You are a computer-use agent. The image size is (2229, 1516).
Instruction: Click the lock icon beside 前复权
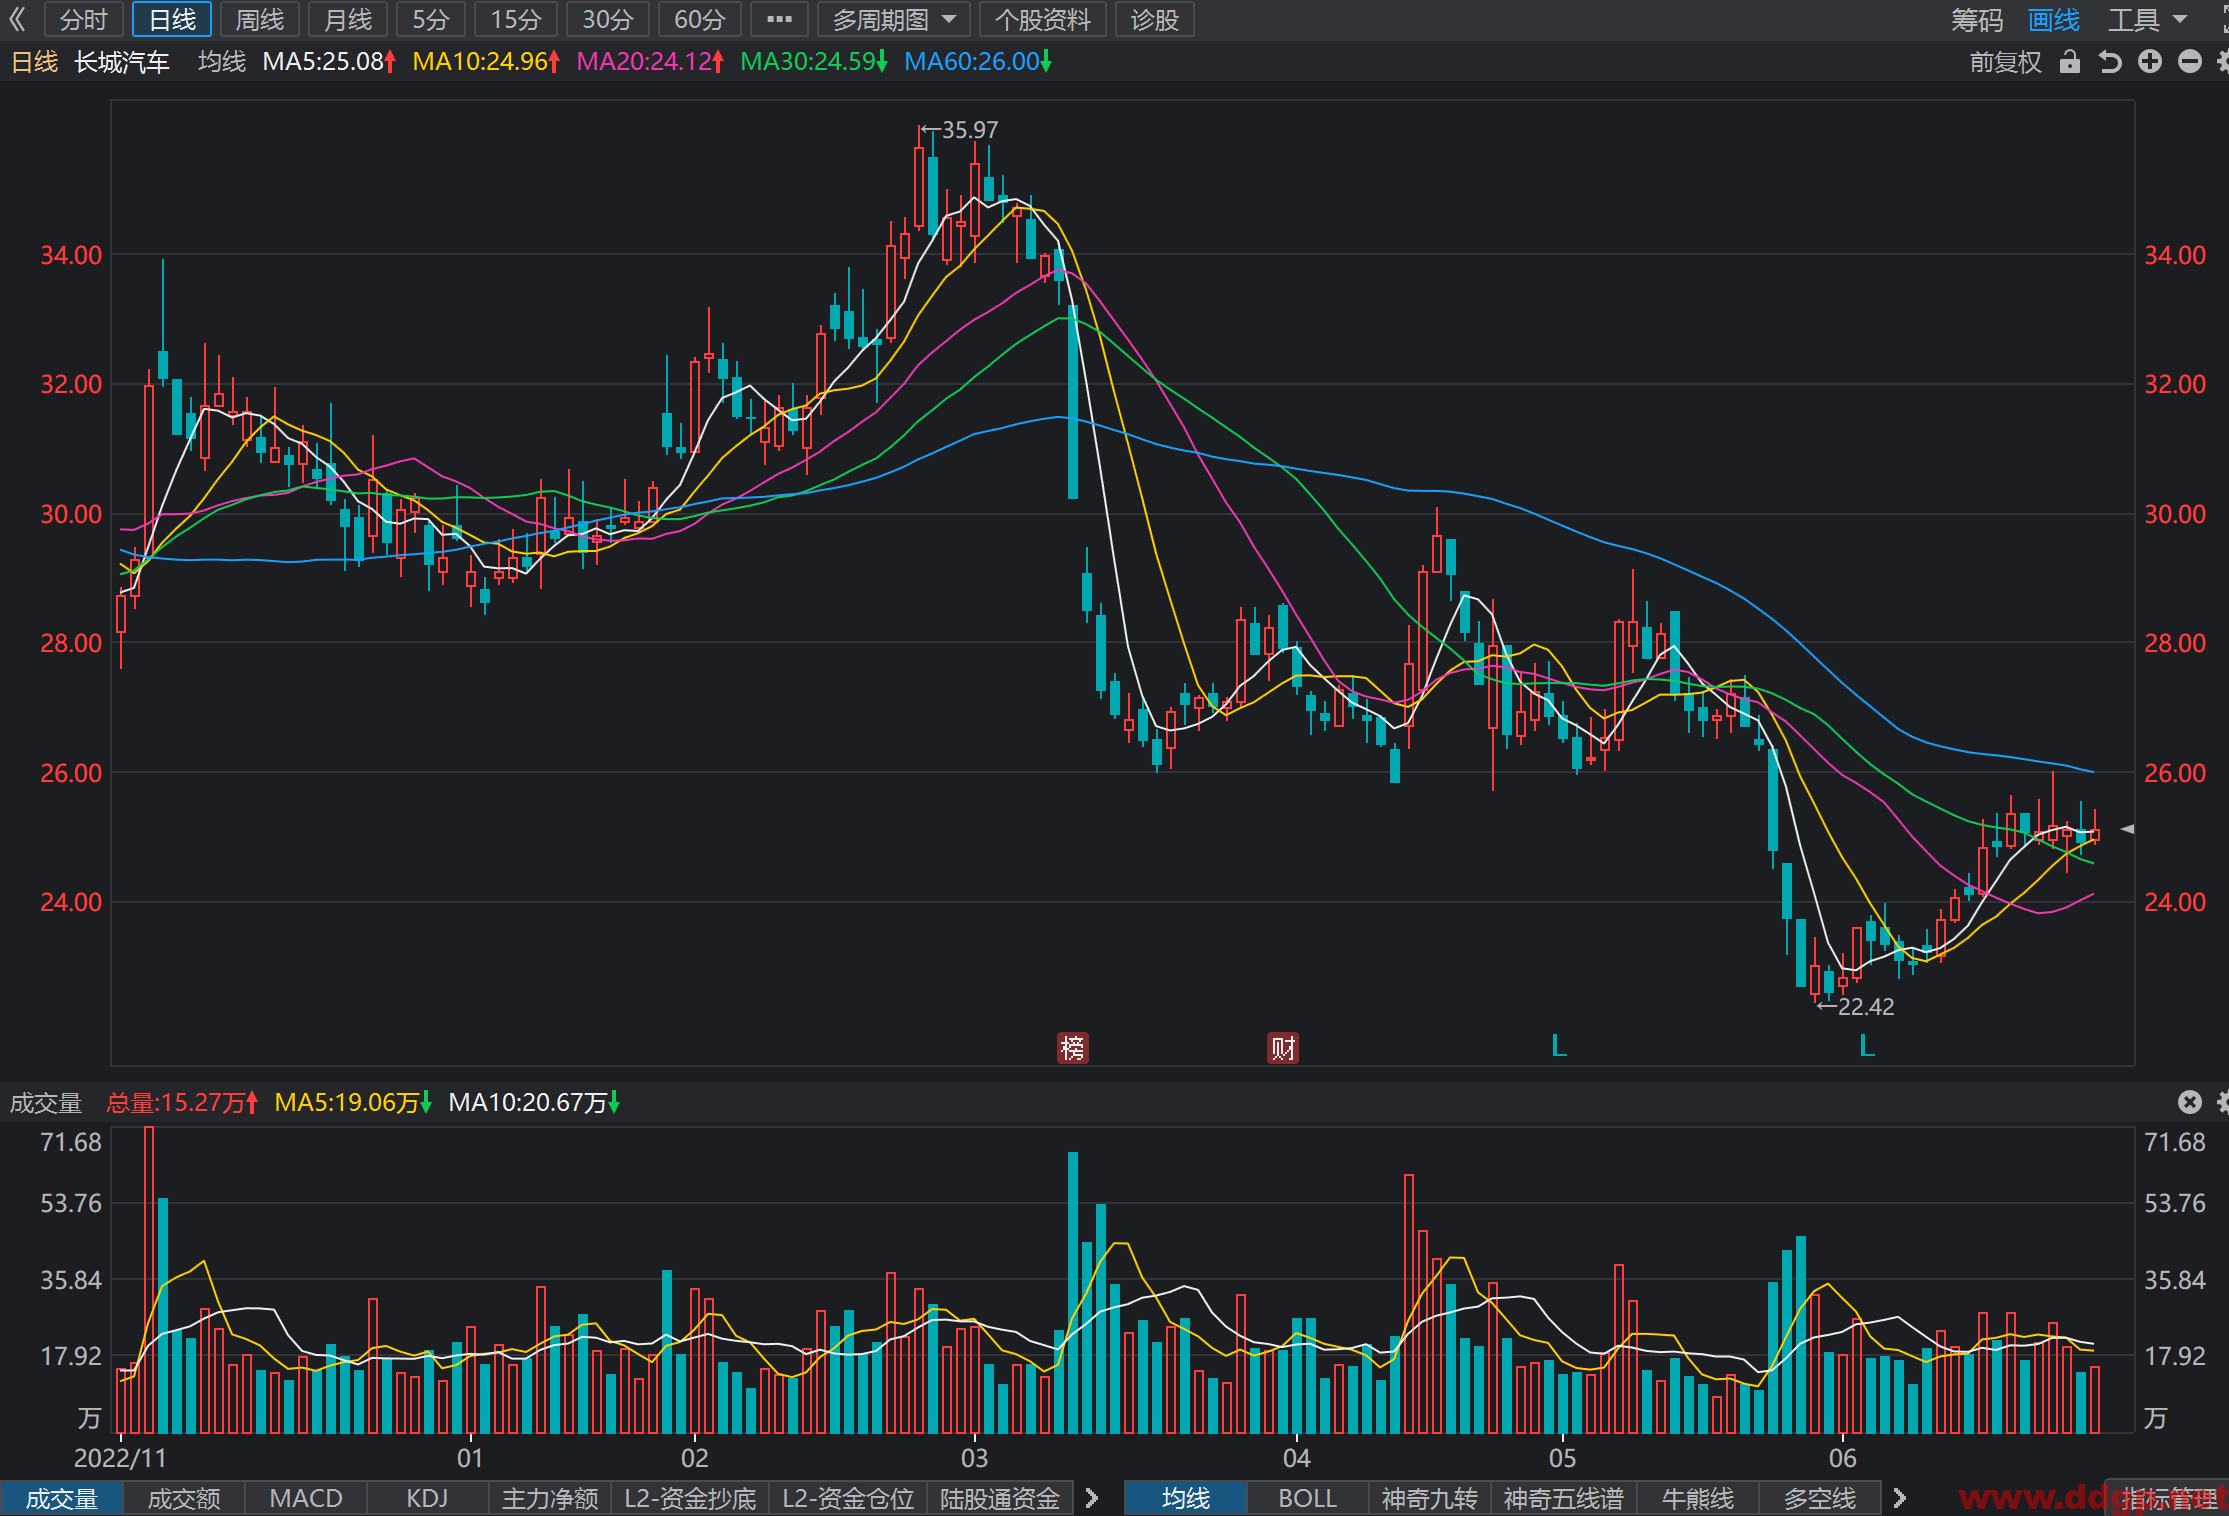click(2070, 62)
